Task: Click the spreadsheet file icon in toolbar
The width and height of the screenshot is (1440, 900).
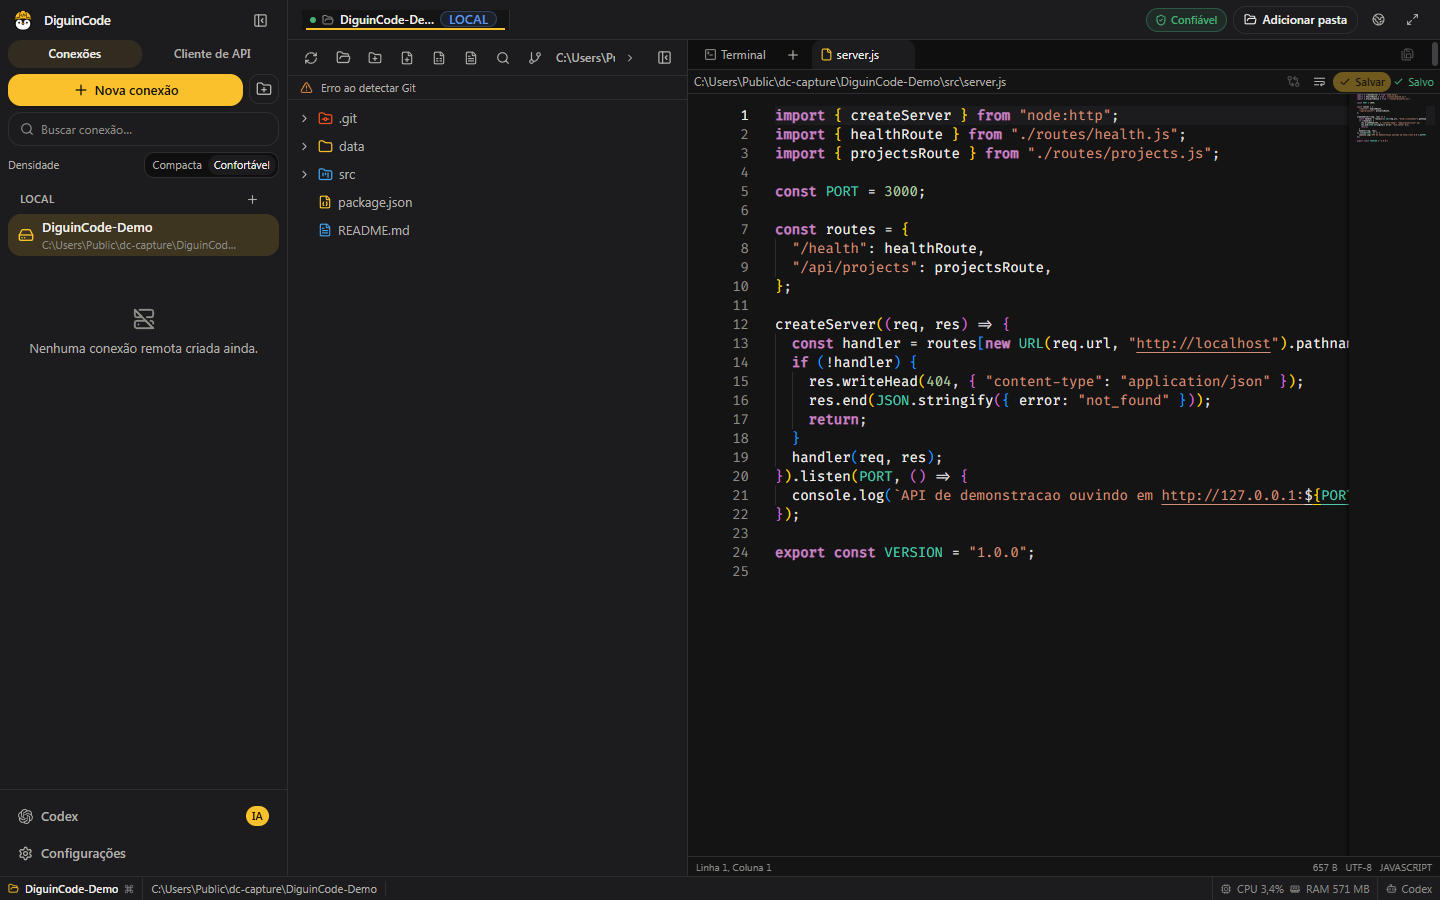Action: pos(439,58)
